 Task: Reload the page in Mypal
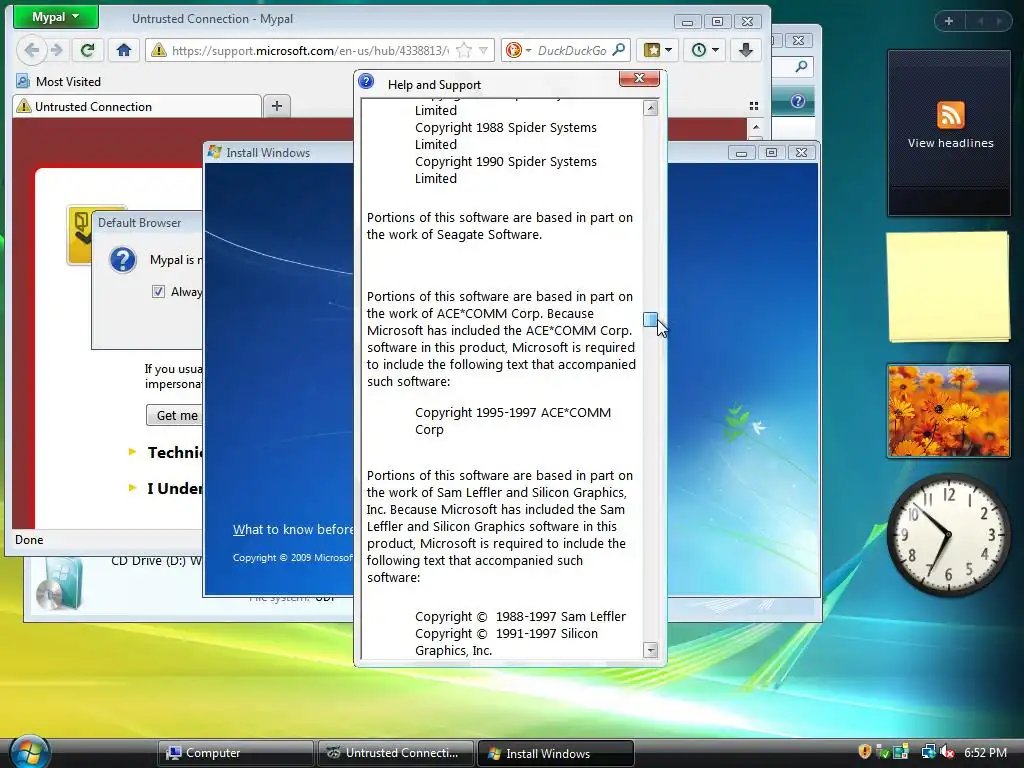88,50
